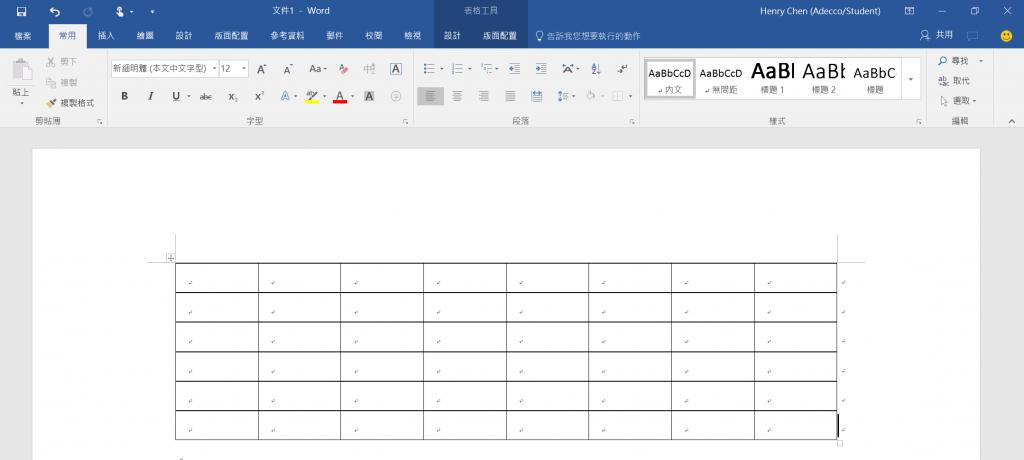Click the table resize handle at the bottom corner

[x=840, y=443]
